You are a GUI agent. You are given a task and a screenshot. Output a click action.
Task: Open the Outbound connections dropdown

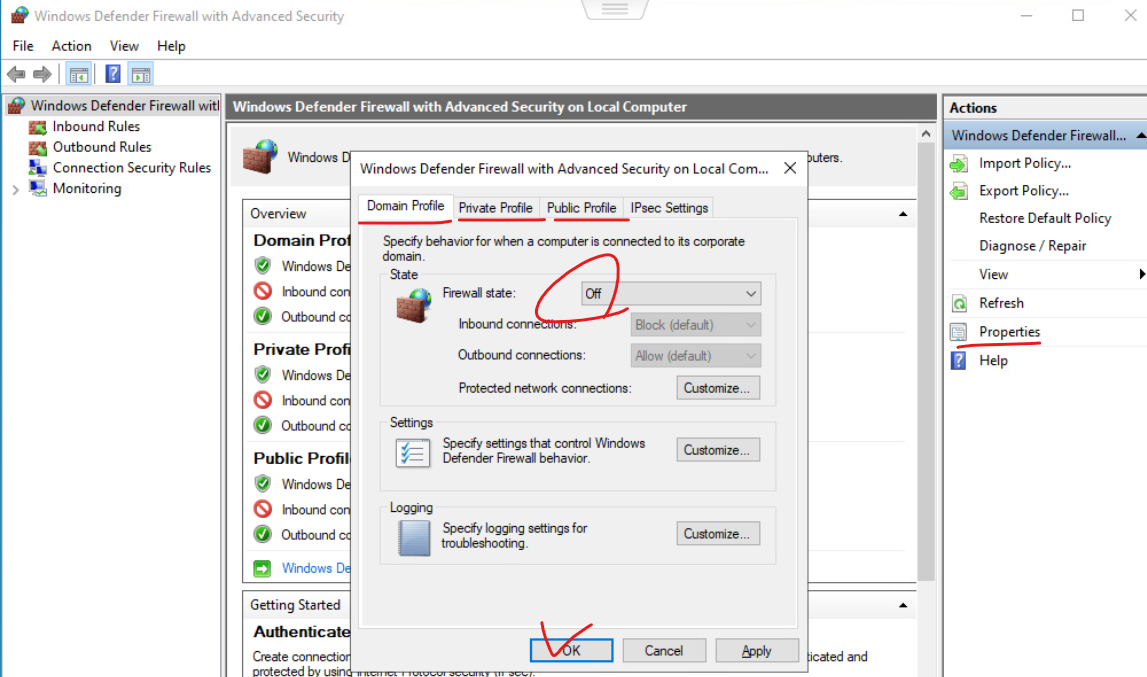coord(696,356)
